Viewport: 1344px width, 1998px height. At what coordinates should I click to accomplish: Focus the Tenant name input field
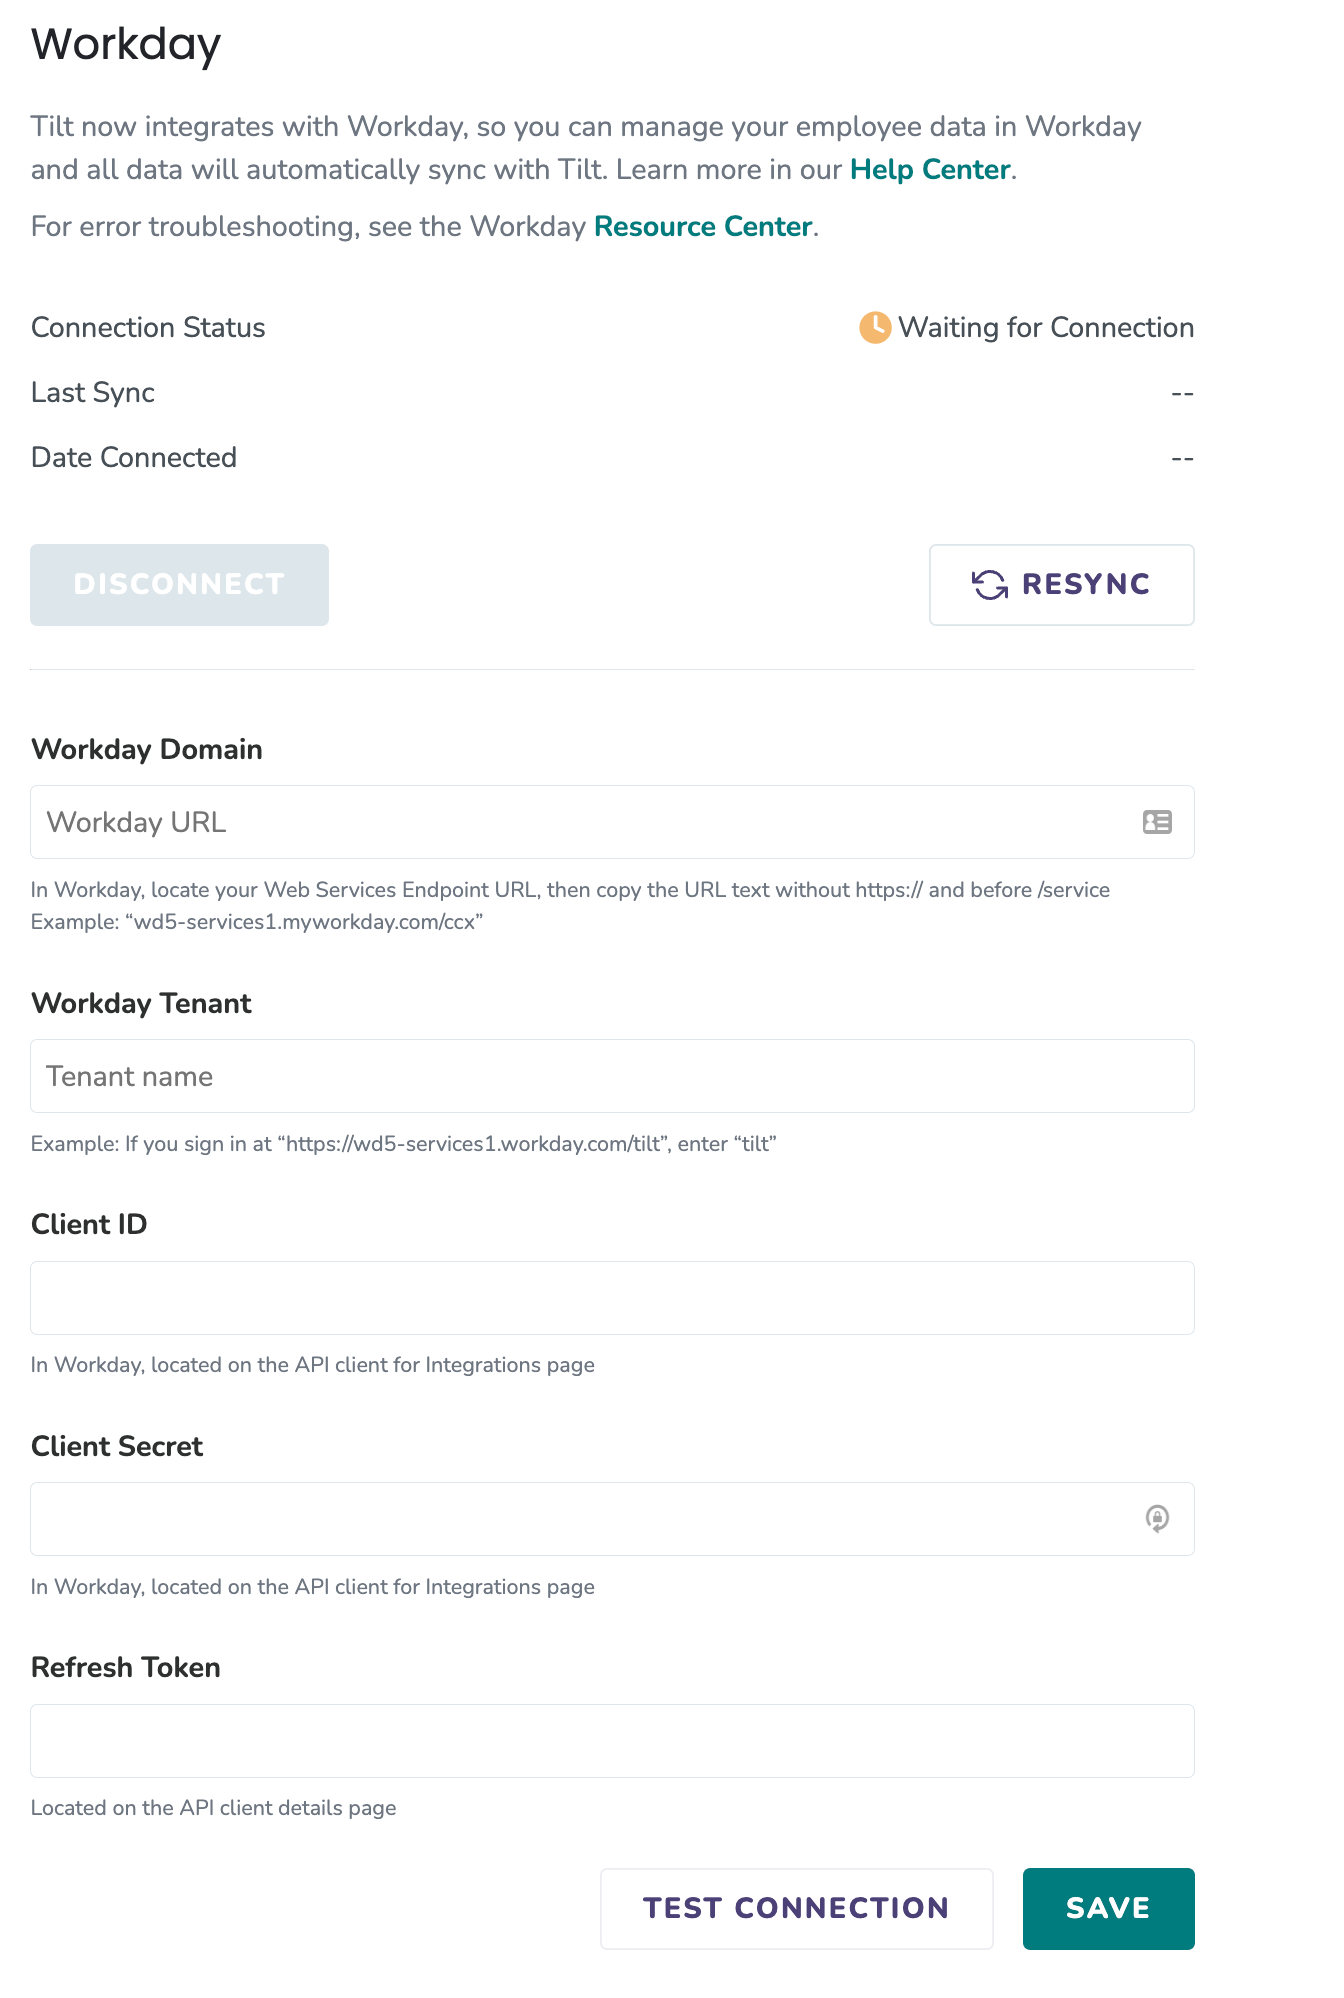coord(612,1076)
